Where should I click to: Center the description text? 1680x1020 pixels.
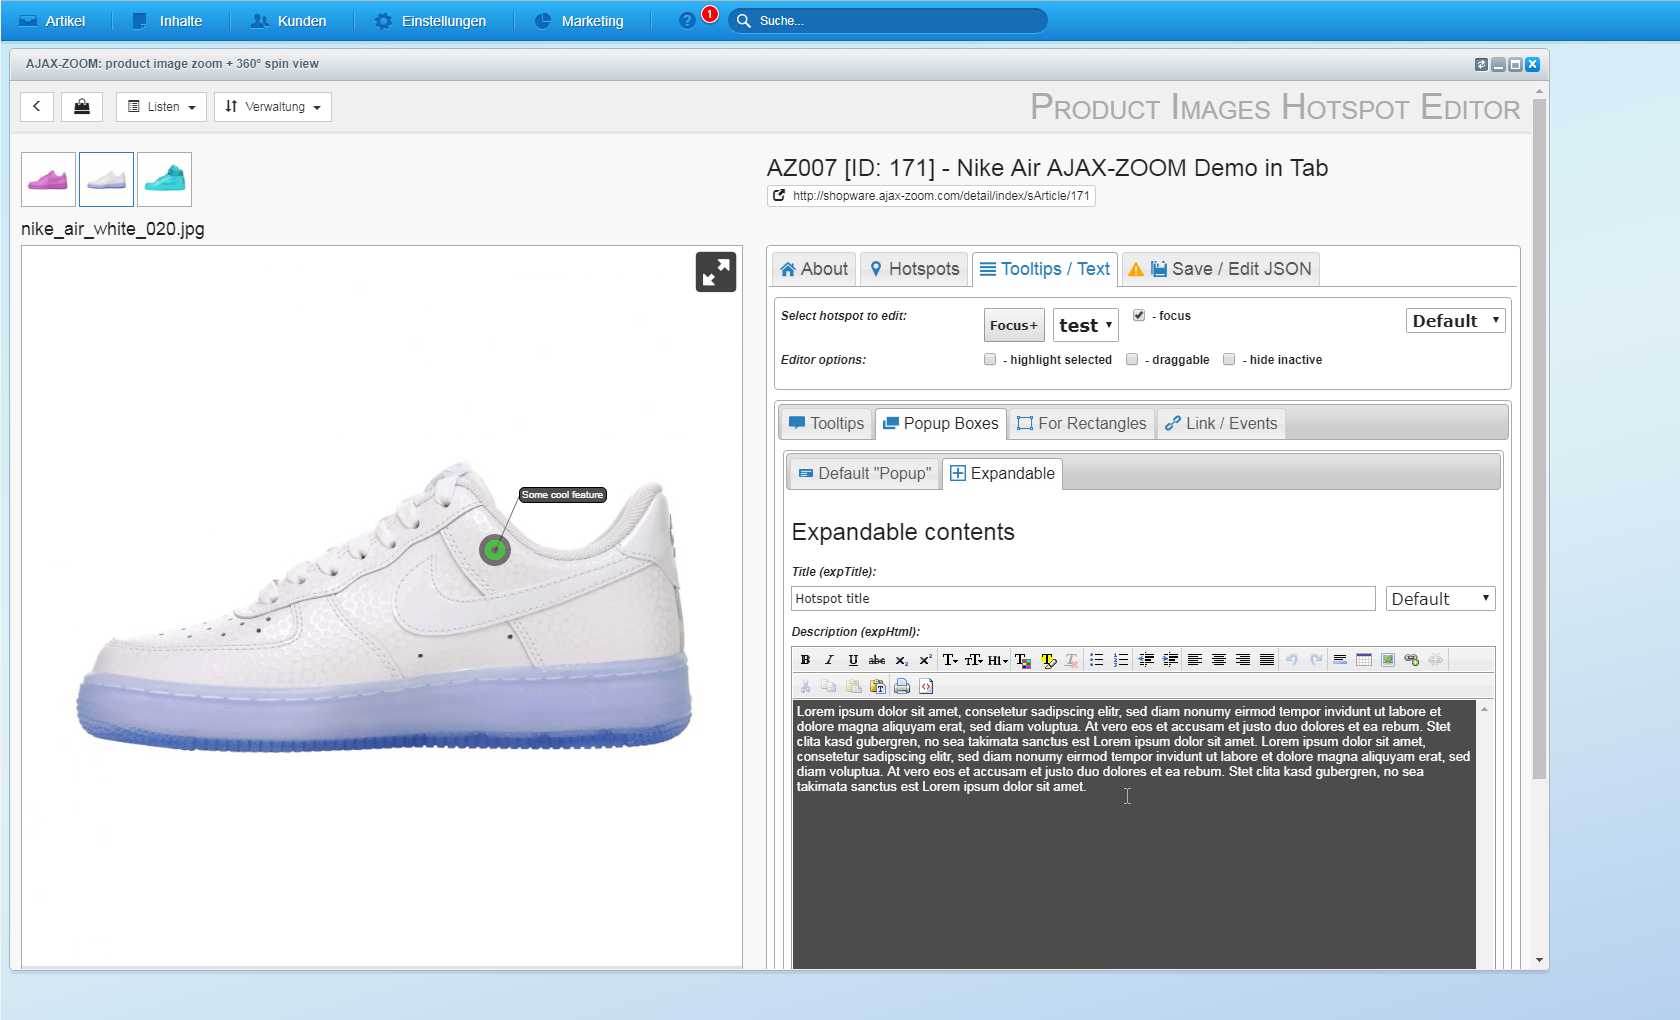(1219, 660)
